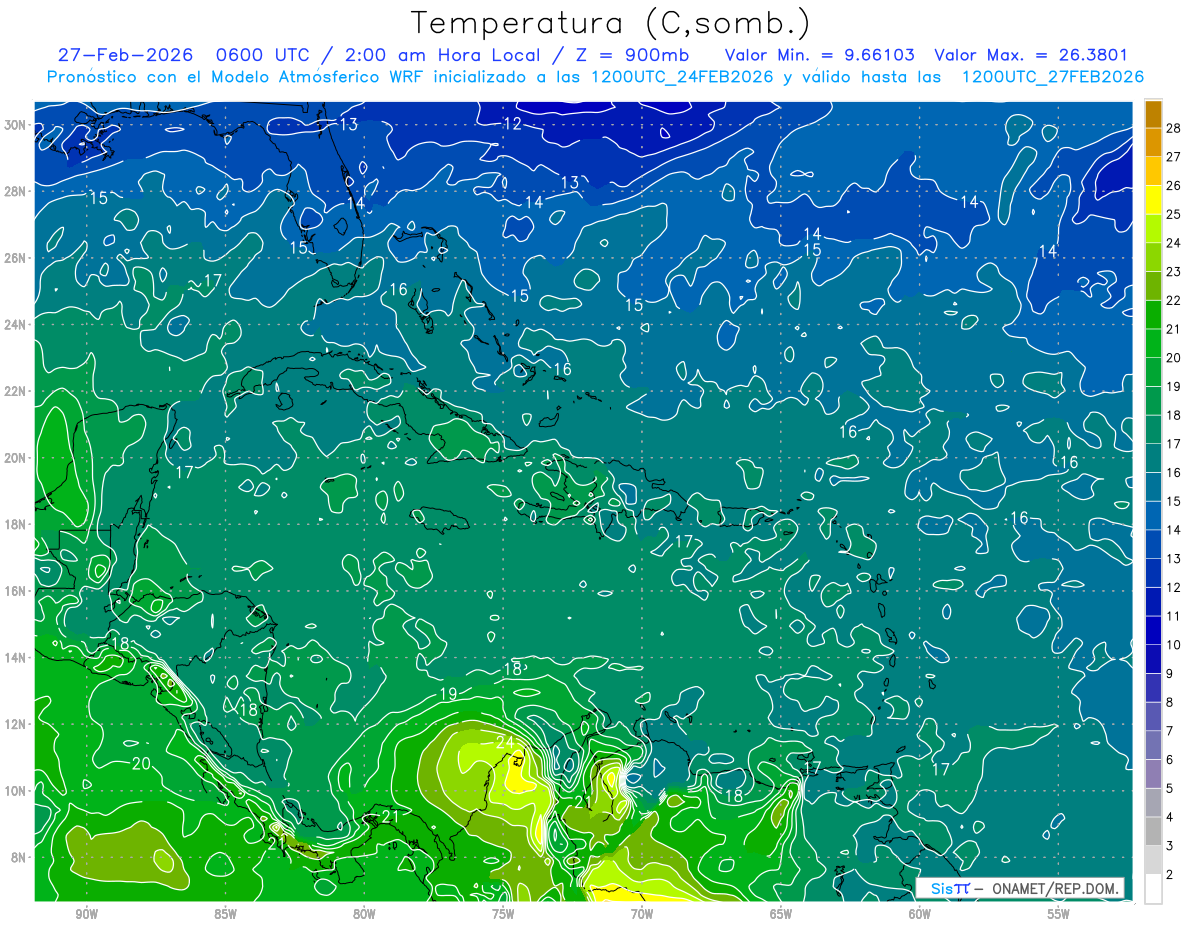Select the teal legend band between 16 and 17
This screenshot has height=927, width=1200.
[x=1153, y=458]
